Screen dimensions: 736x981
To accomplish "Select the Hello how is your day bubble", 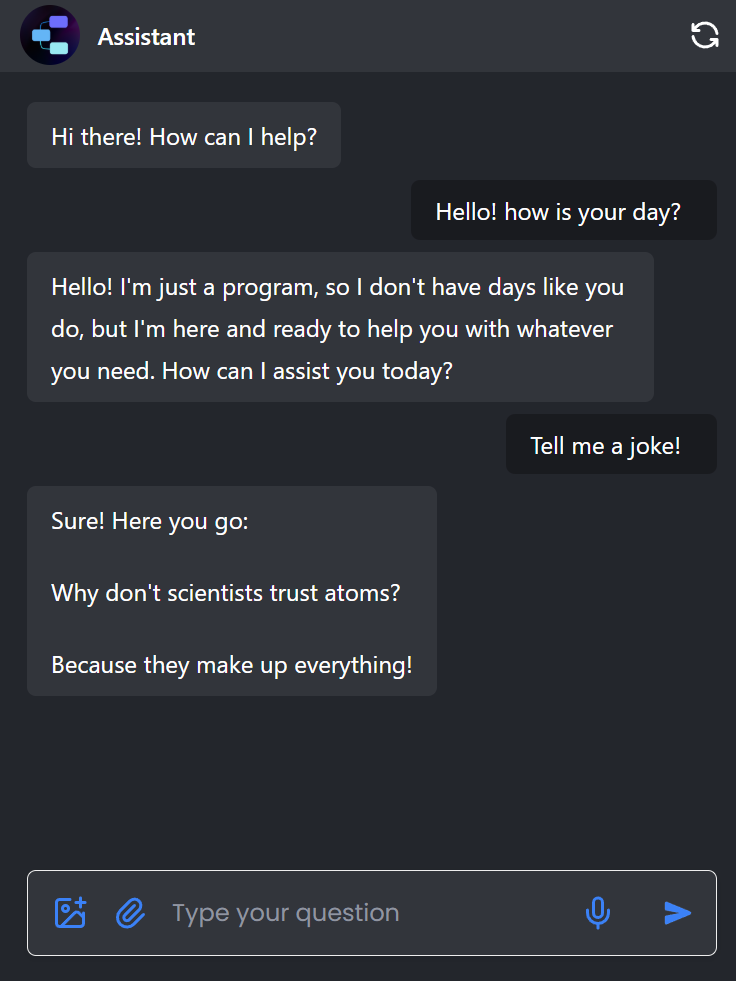I will [x=563, y=210].
